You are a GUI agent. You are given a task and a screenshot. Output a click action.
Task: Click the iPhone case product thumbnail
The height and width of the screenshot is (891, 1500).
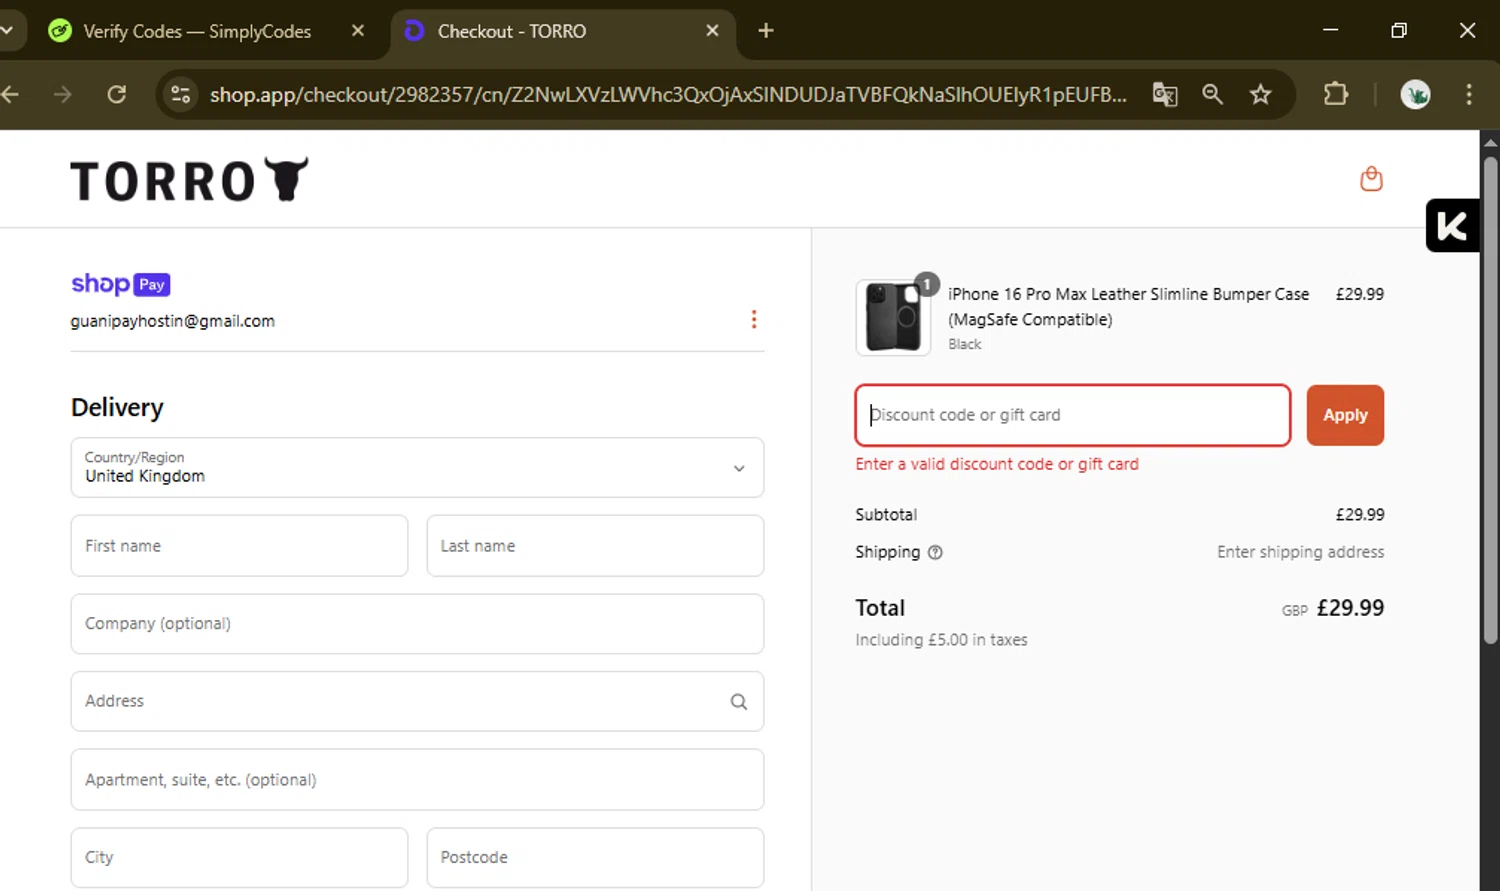(x=893, y=317)
